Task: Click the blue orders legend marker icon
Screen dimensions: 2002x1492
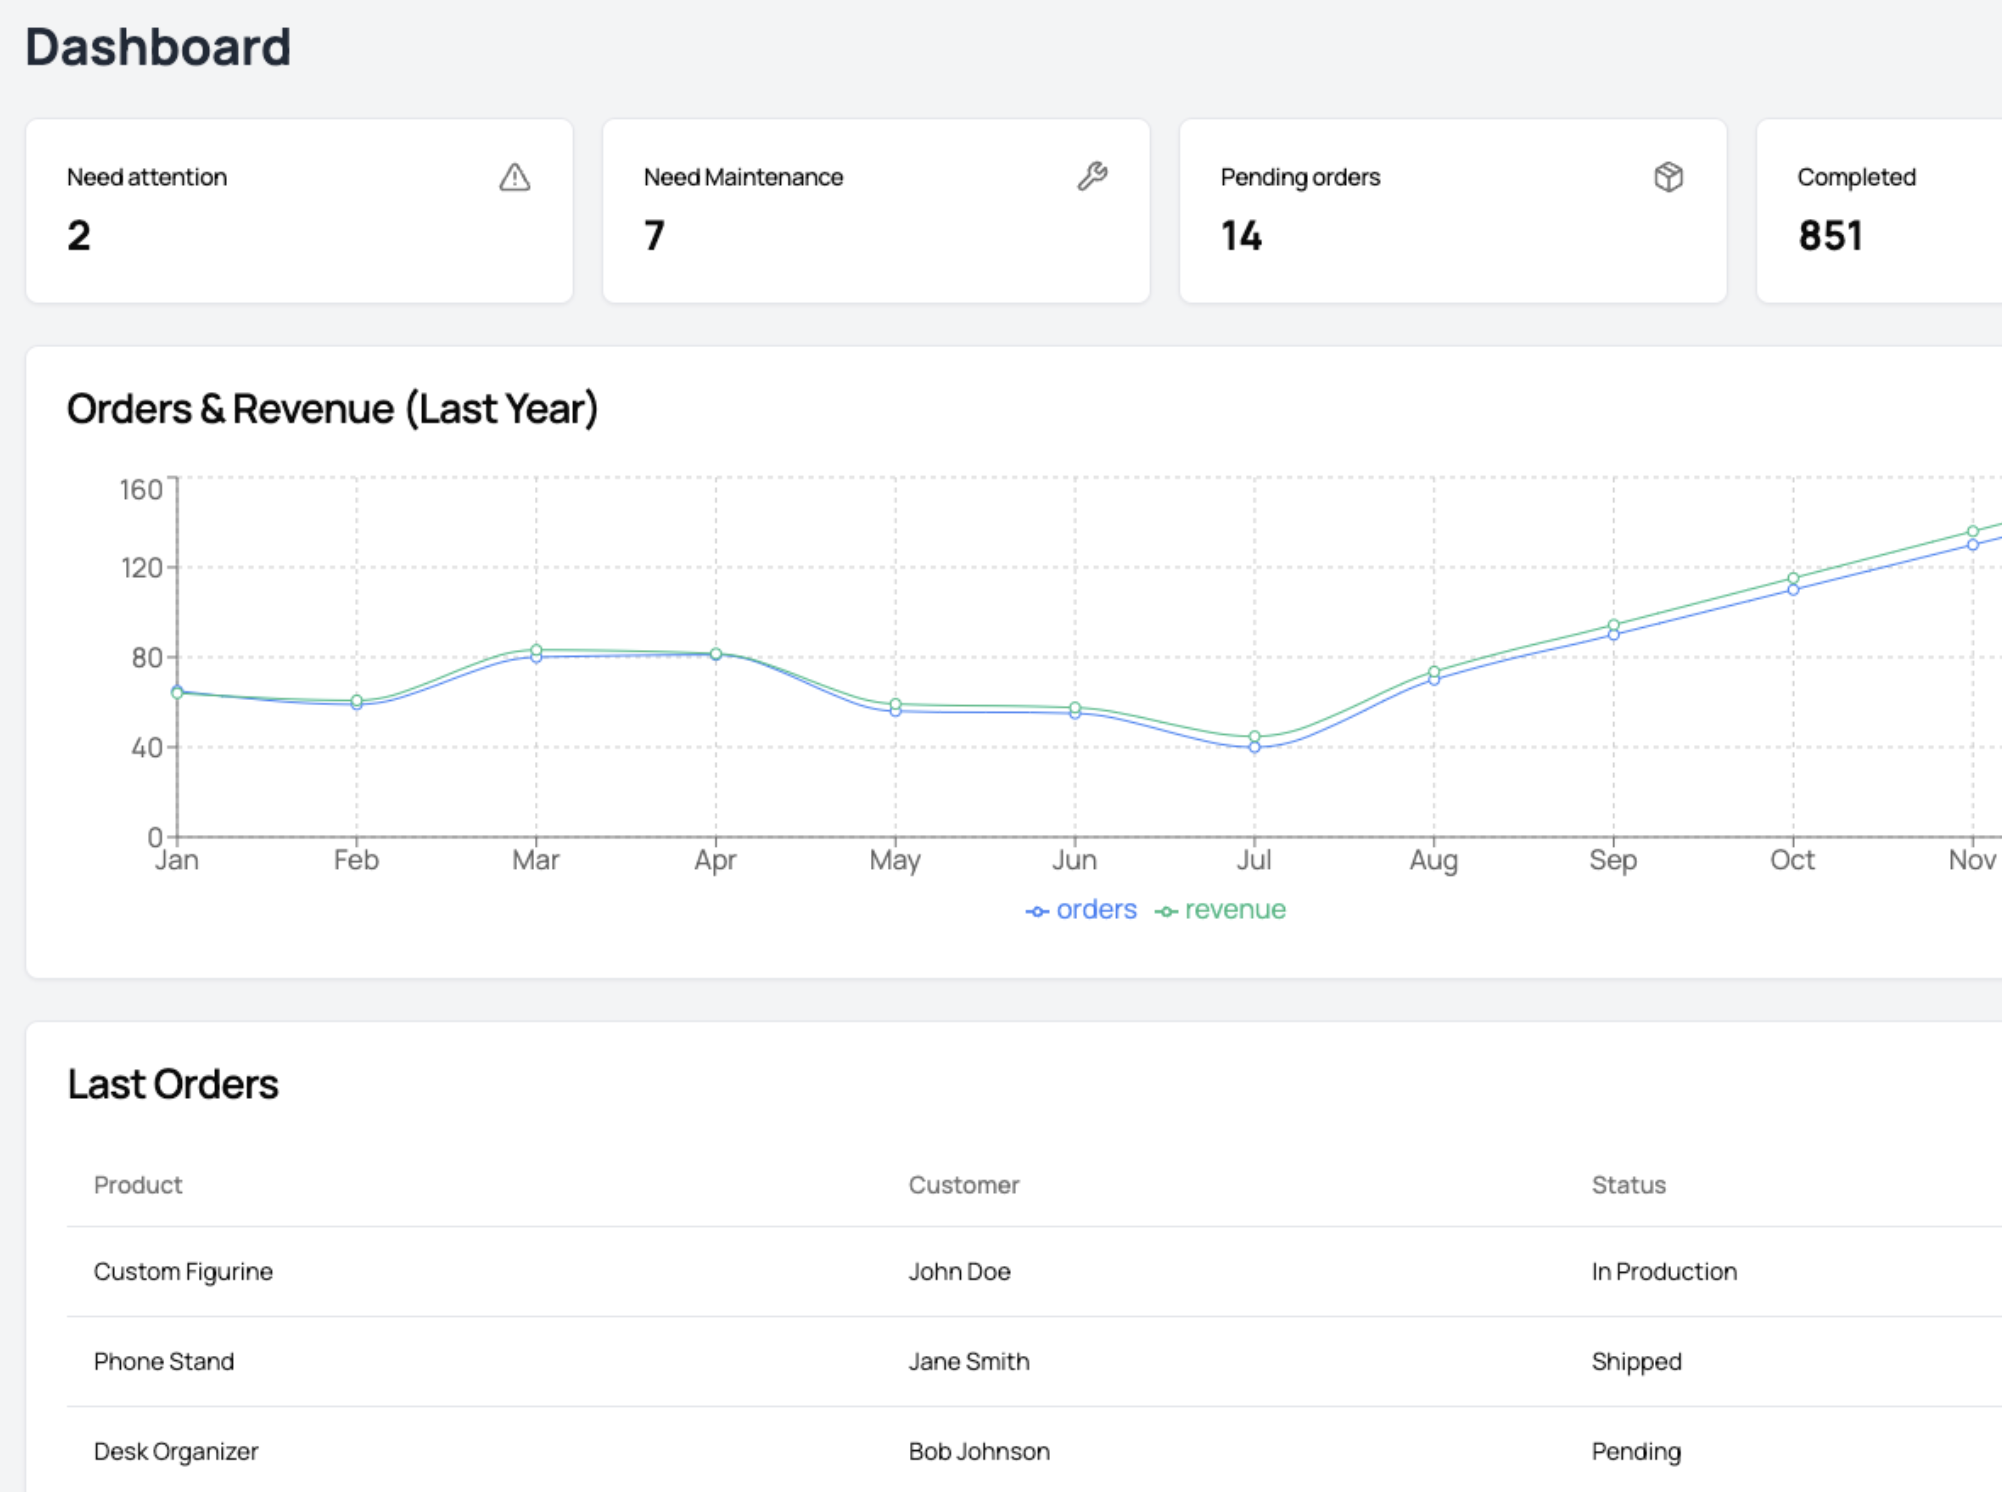Action: (x=1037, y=910)
